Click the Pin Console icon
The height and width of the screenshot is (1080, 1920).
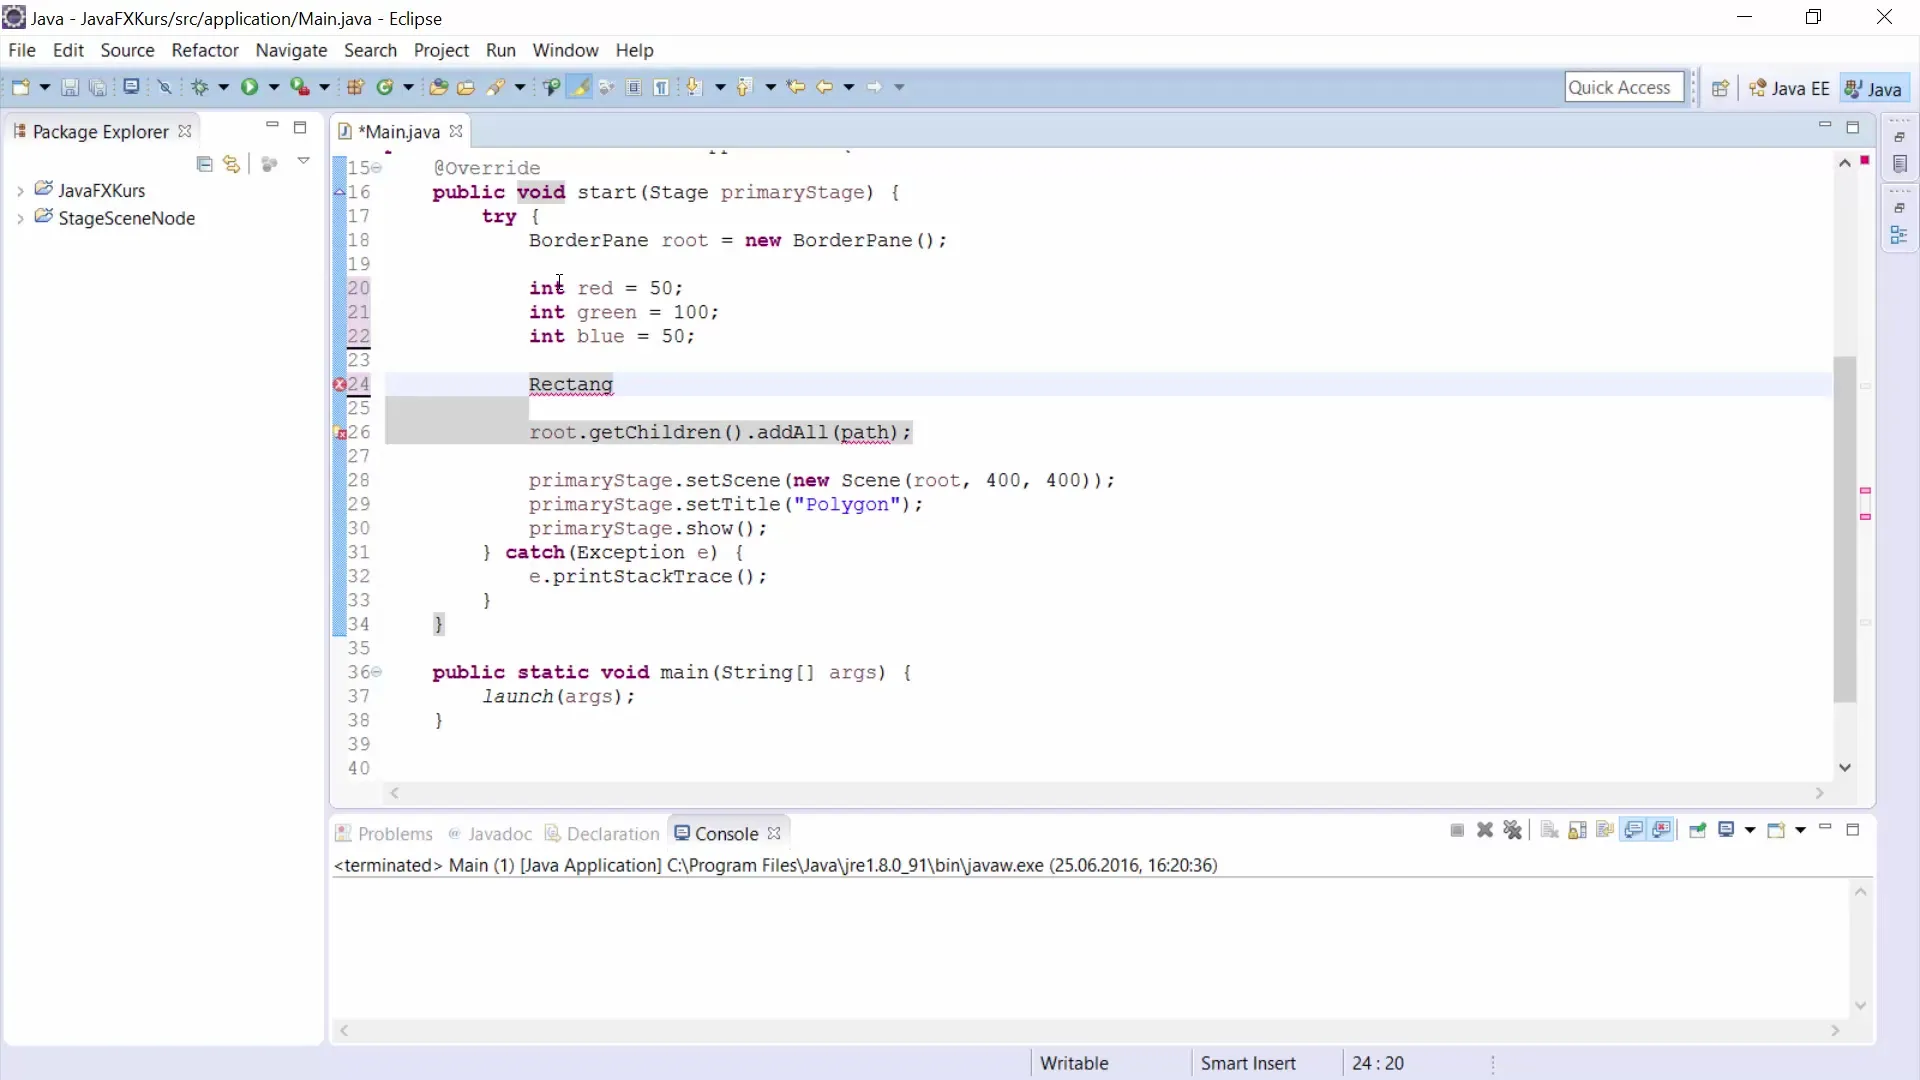1697,830
